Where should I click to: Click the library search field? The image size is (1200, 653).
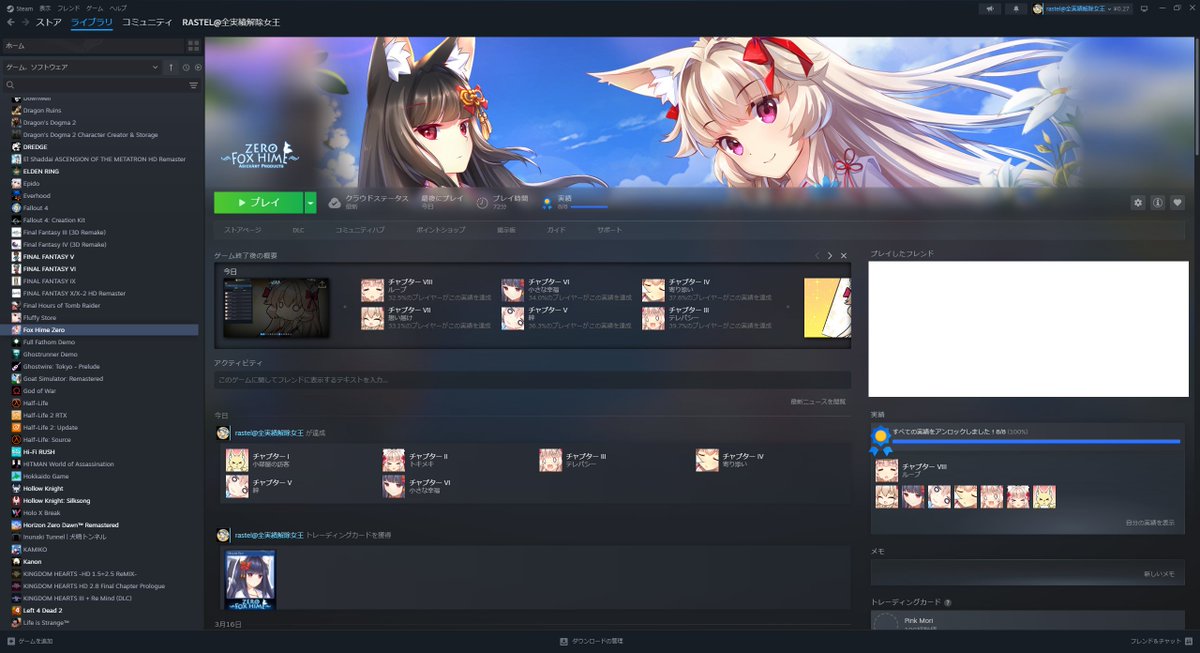click(x=97, y=85)
